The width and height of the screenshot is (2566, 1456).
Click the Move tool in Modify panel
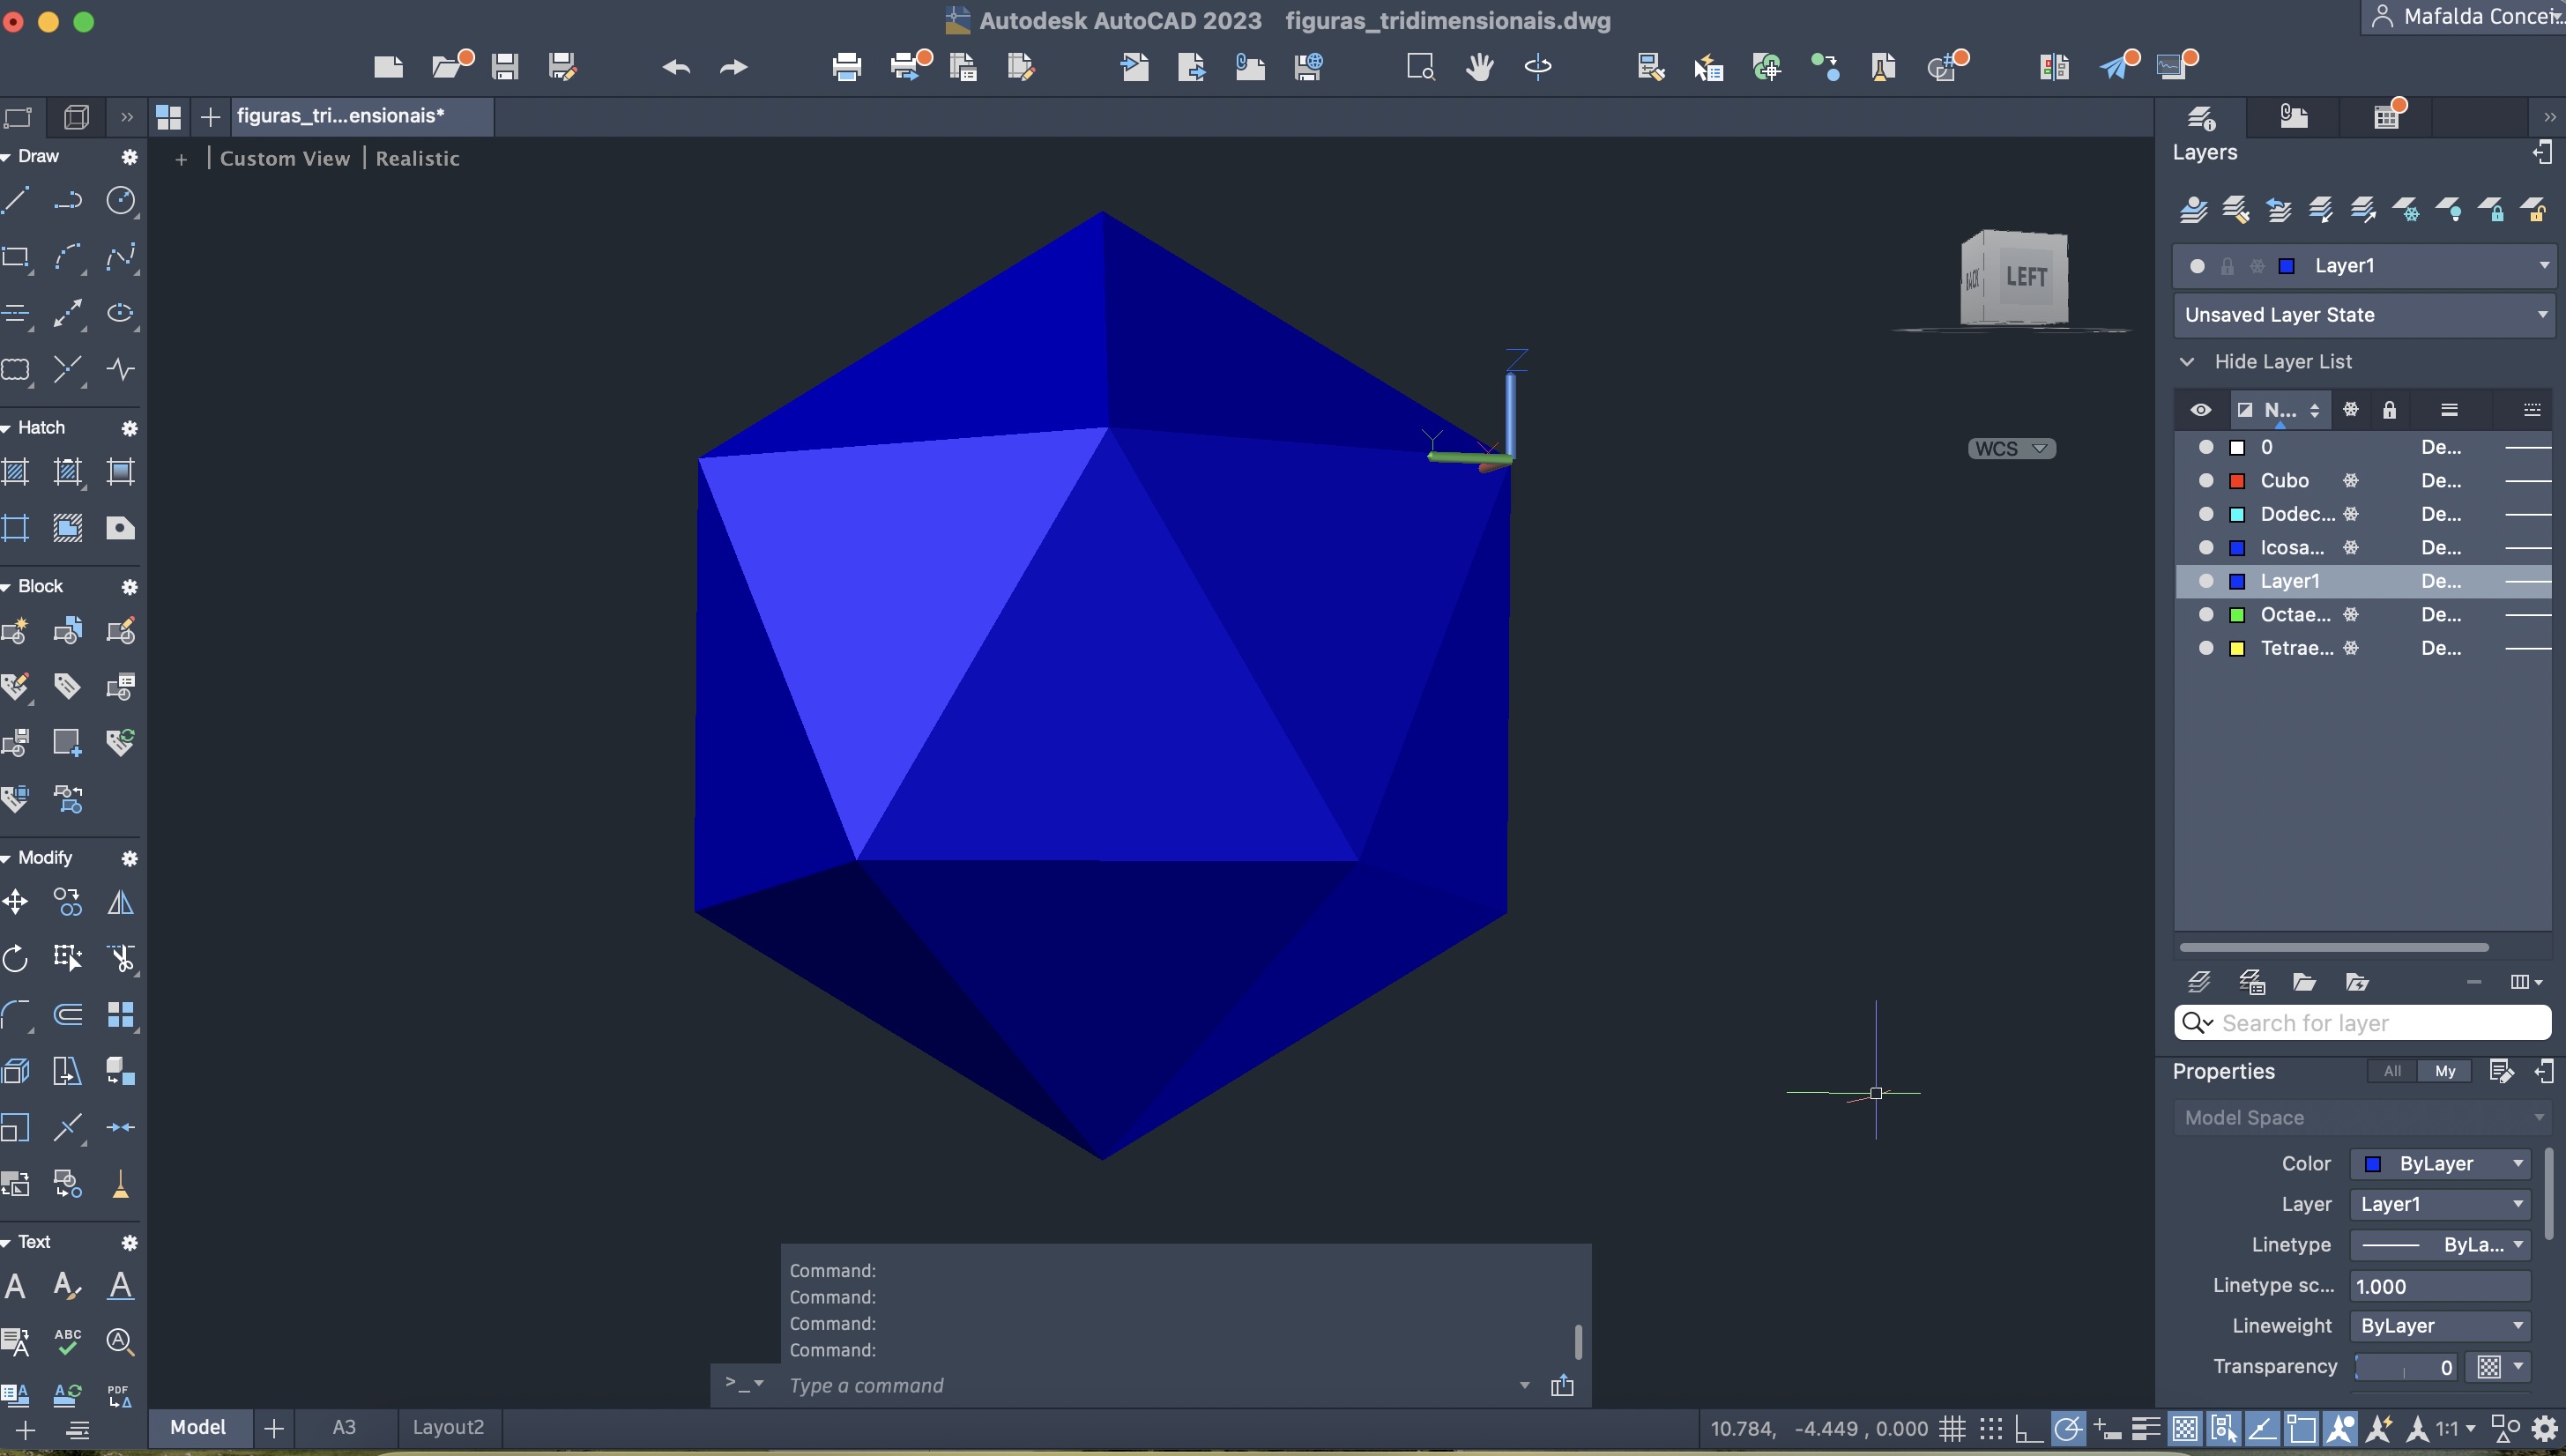pyautogui.click(x=16, y=903)
